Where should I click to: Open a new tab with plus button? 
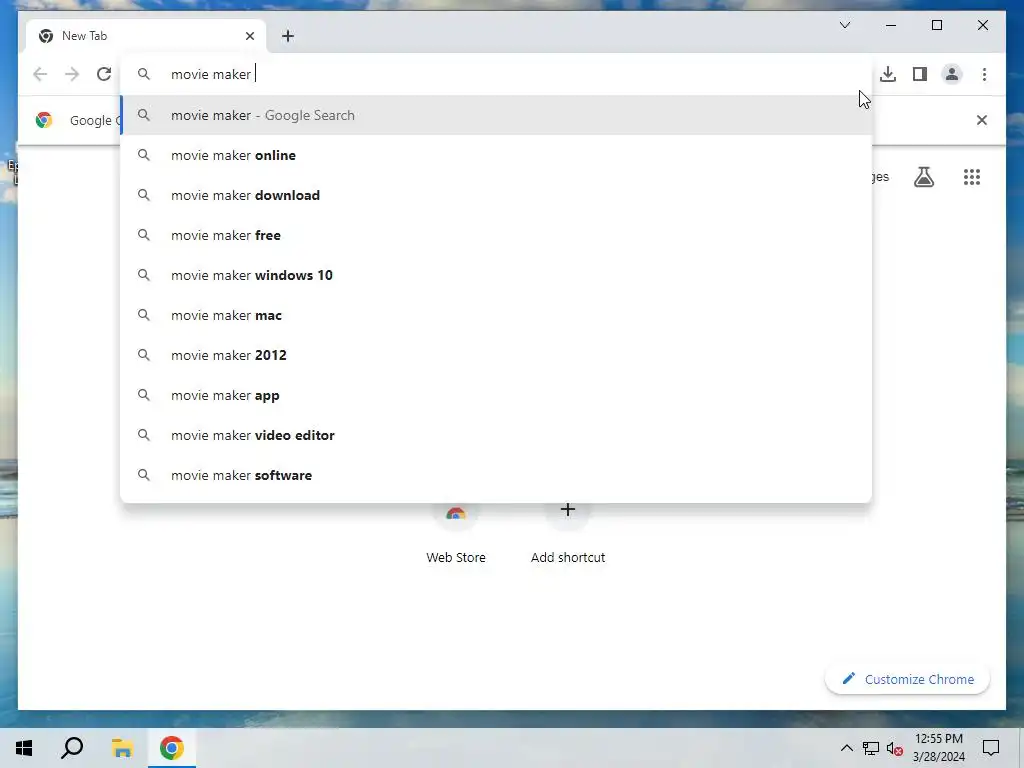click(x=288, y=36)
